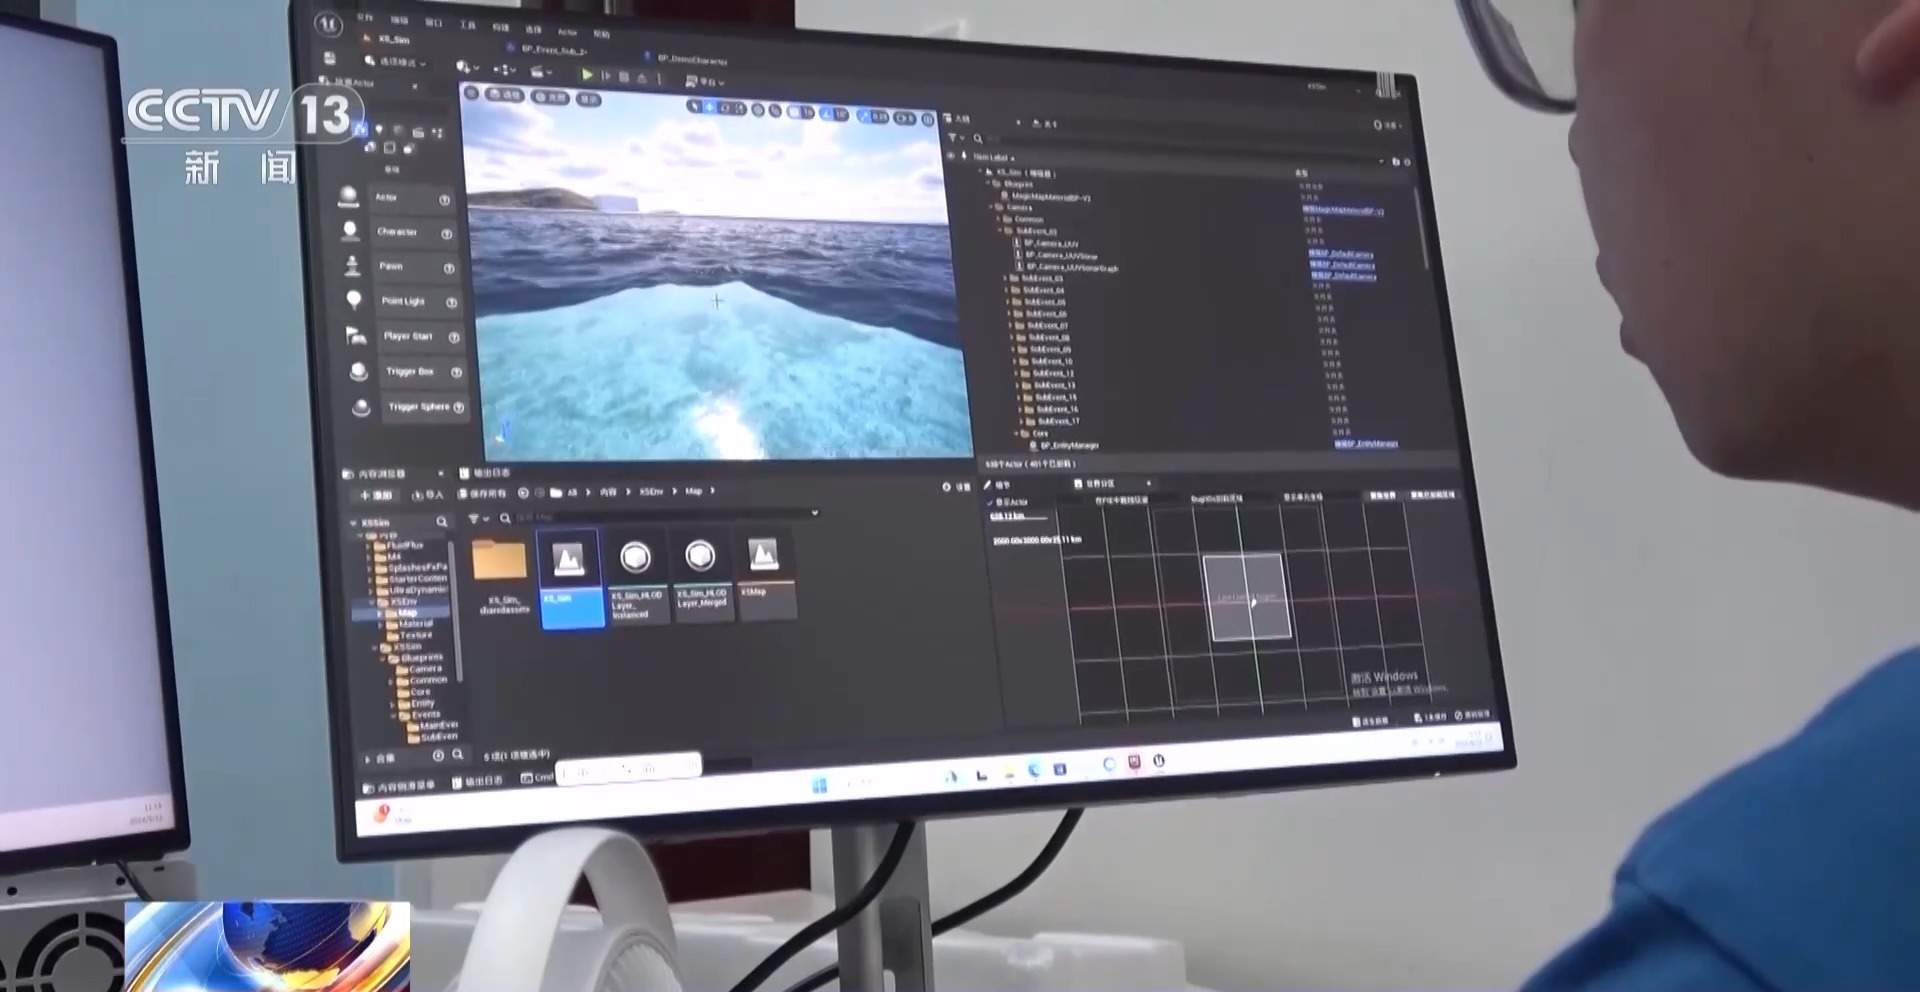The height and width of the screenshot is (992, 1920).
Task: Switch to the output log tab beside content browser
Action: (486, 473)
